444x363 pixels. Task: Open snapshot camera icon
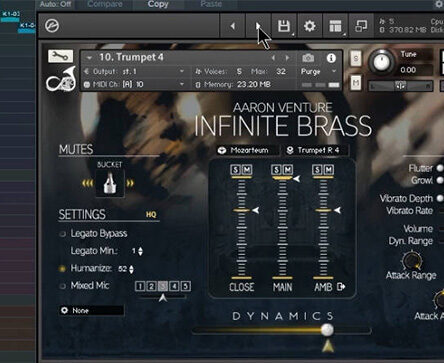308,58
